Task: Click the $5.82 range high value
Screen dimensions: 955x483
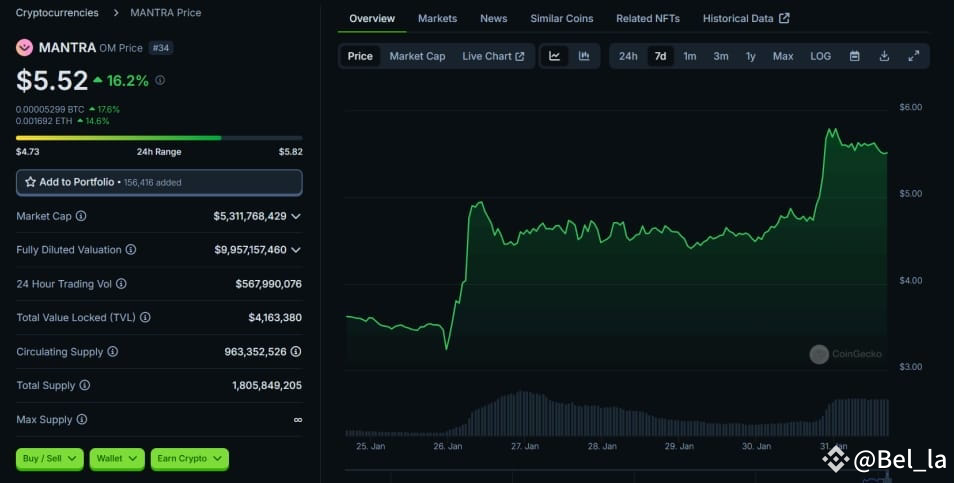Action: 291,152
